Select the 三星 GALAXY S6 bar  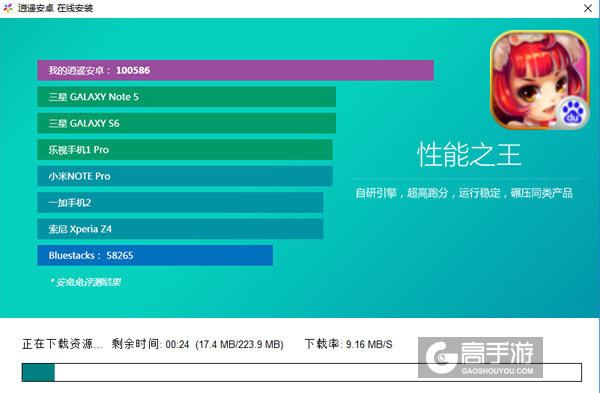click(186, 123)
